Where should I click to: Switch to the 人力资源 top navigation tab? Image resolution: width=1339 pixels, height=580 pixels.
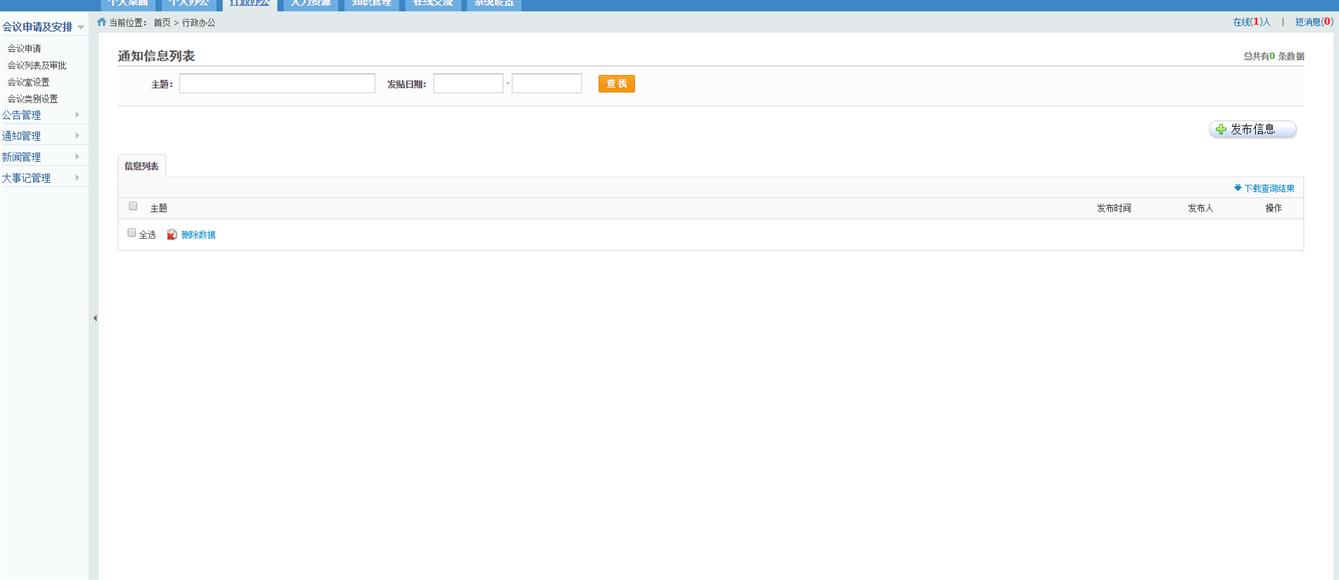pyautogui.click(x=310, y=3)
